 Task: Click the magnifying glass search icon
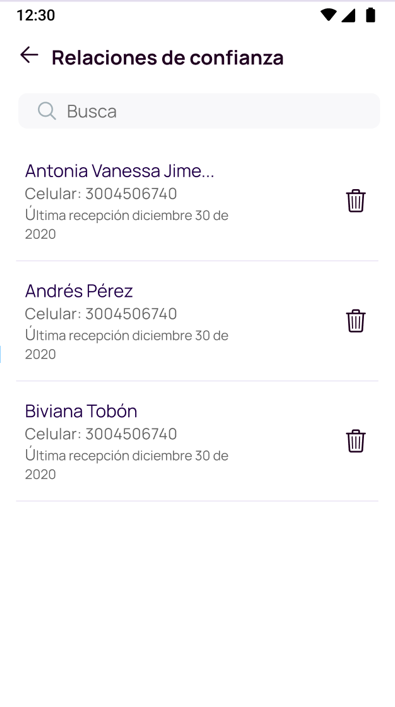pos(47,111)
